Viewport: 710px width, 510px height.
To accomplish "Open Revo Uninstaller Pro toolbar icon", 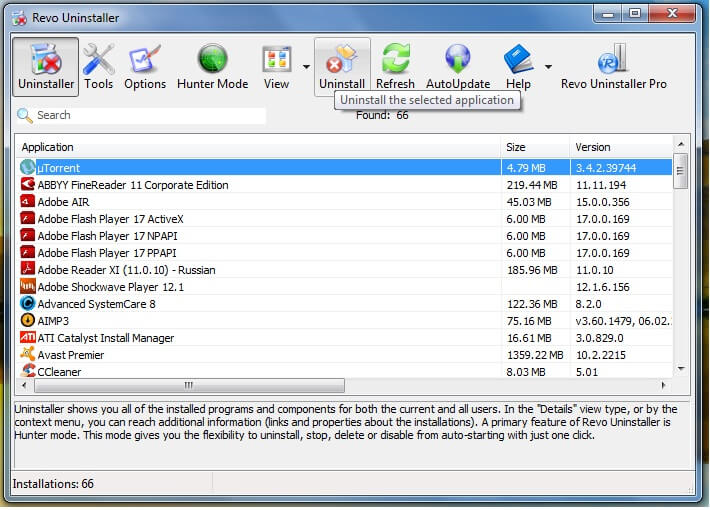I will [x=614, y=67].
